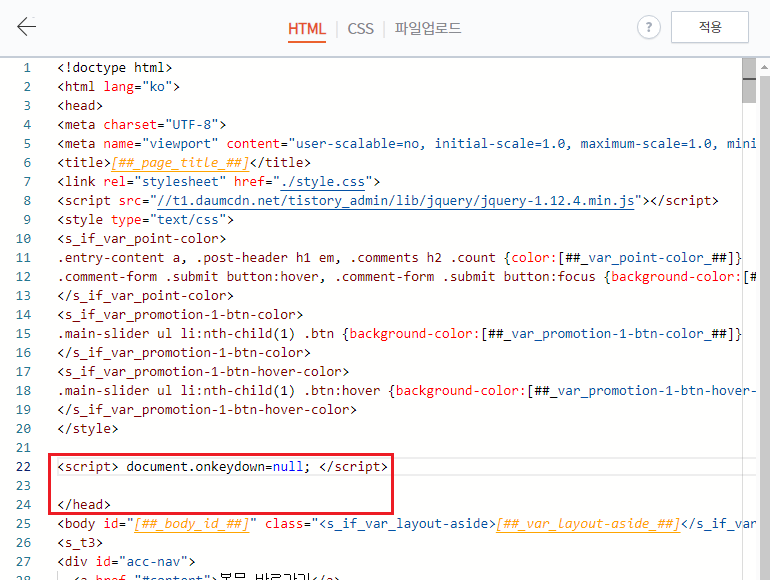Screen dimensions: 770x580
Task: Click line number 1 in gutter
Action: [27, 68]
